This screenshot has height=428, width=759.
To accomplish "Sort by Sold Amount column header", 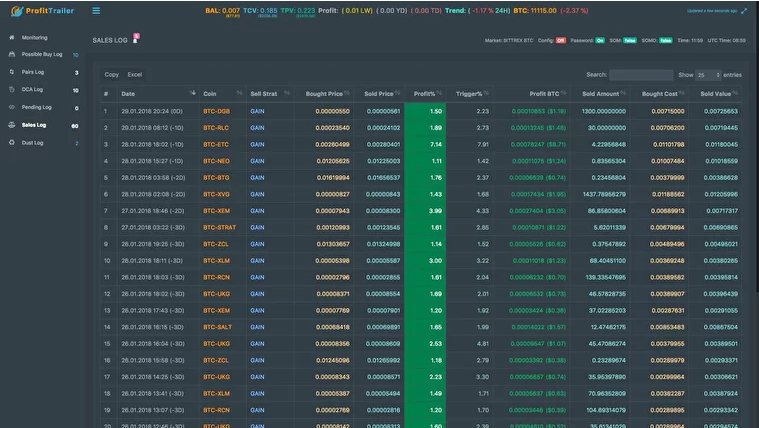I will (x=600, y=94).
